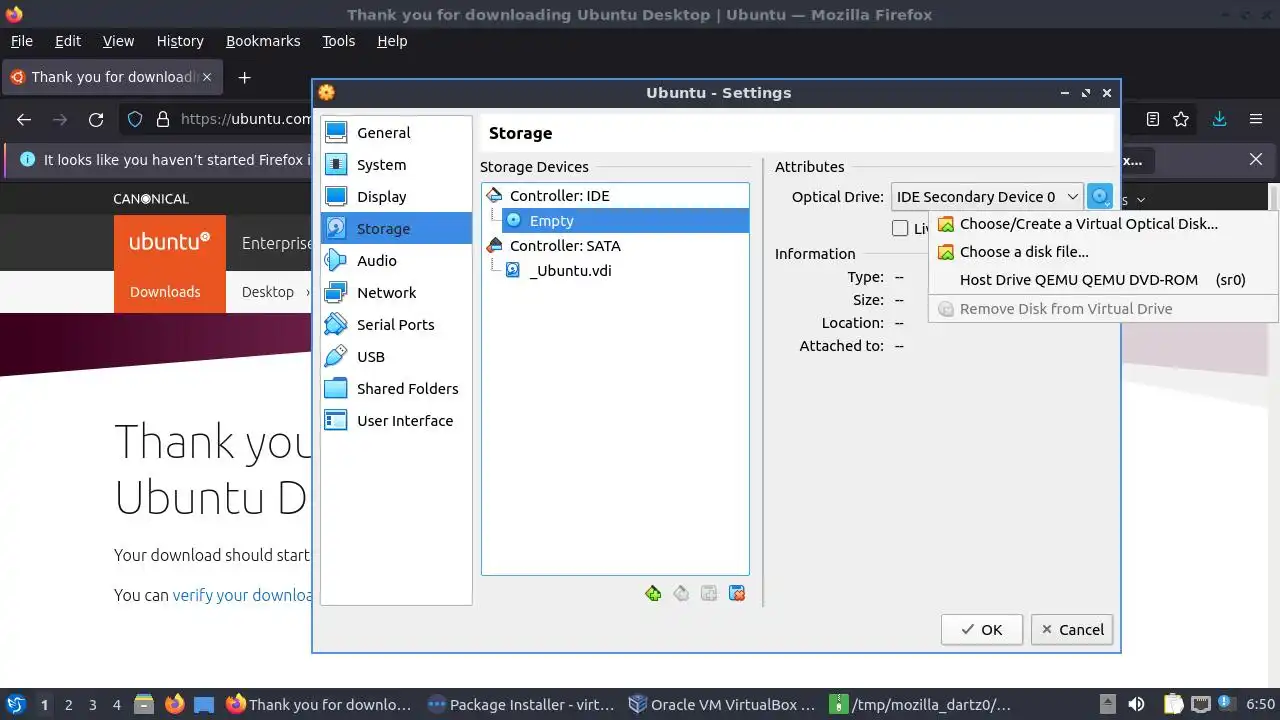Open the General settings category

[x=396, y=133]
